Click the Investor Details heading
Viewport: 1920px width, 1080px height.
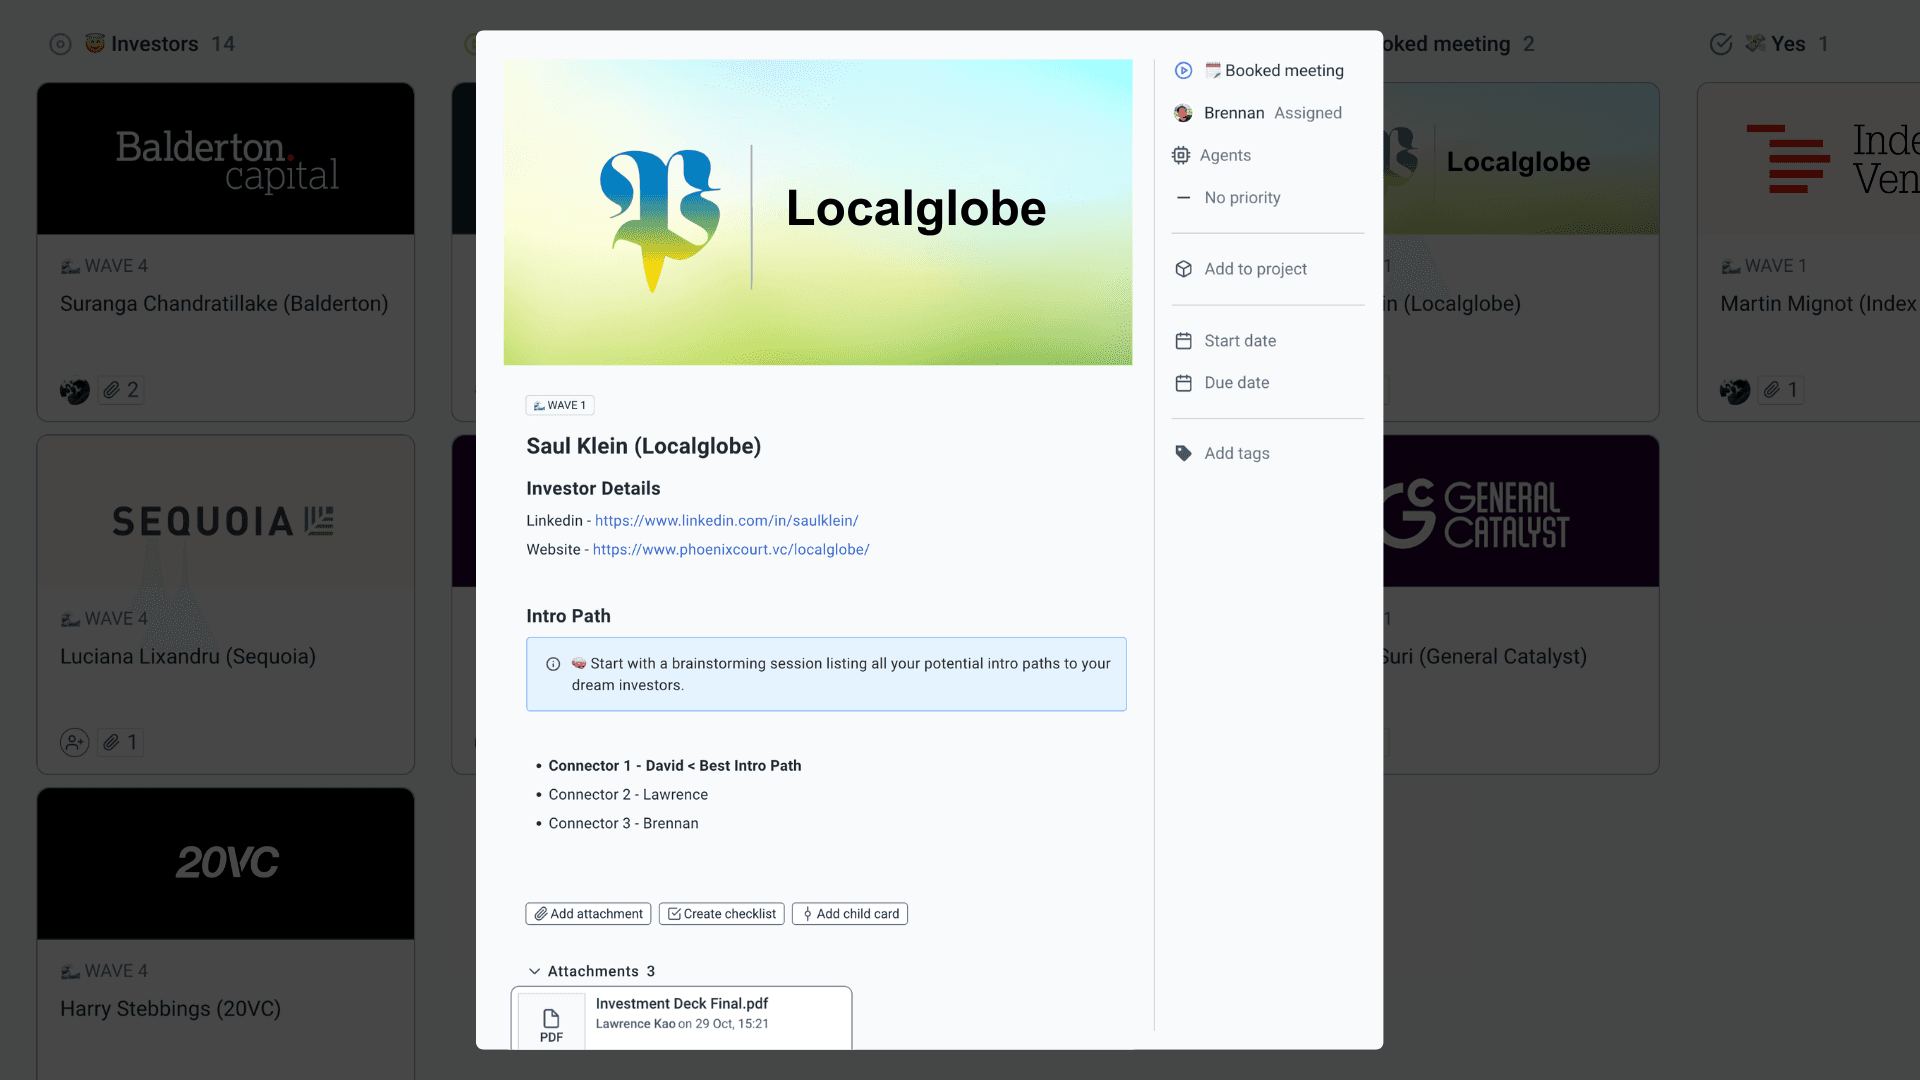click(x=593, y=489)
